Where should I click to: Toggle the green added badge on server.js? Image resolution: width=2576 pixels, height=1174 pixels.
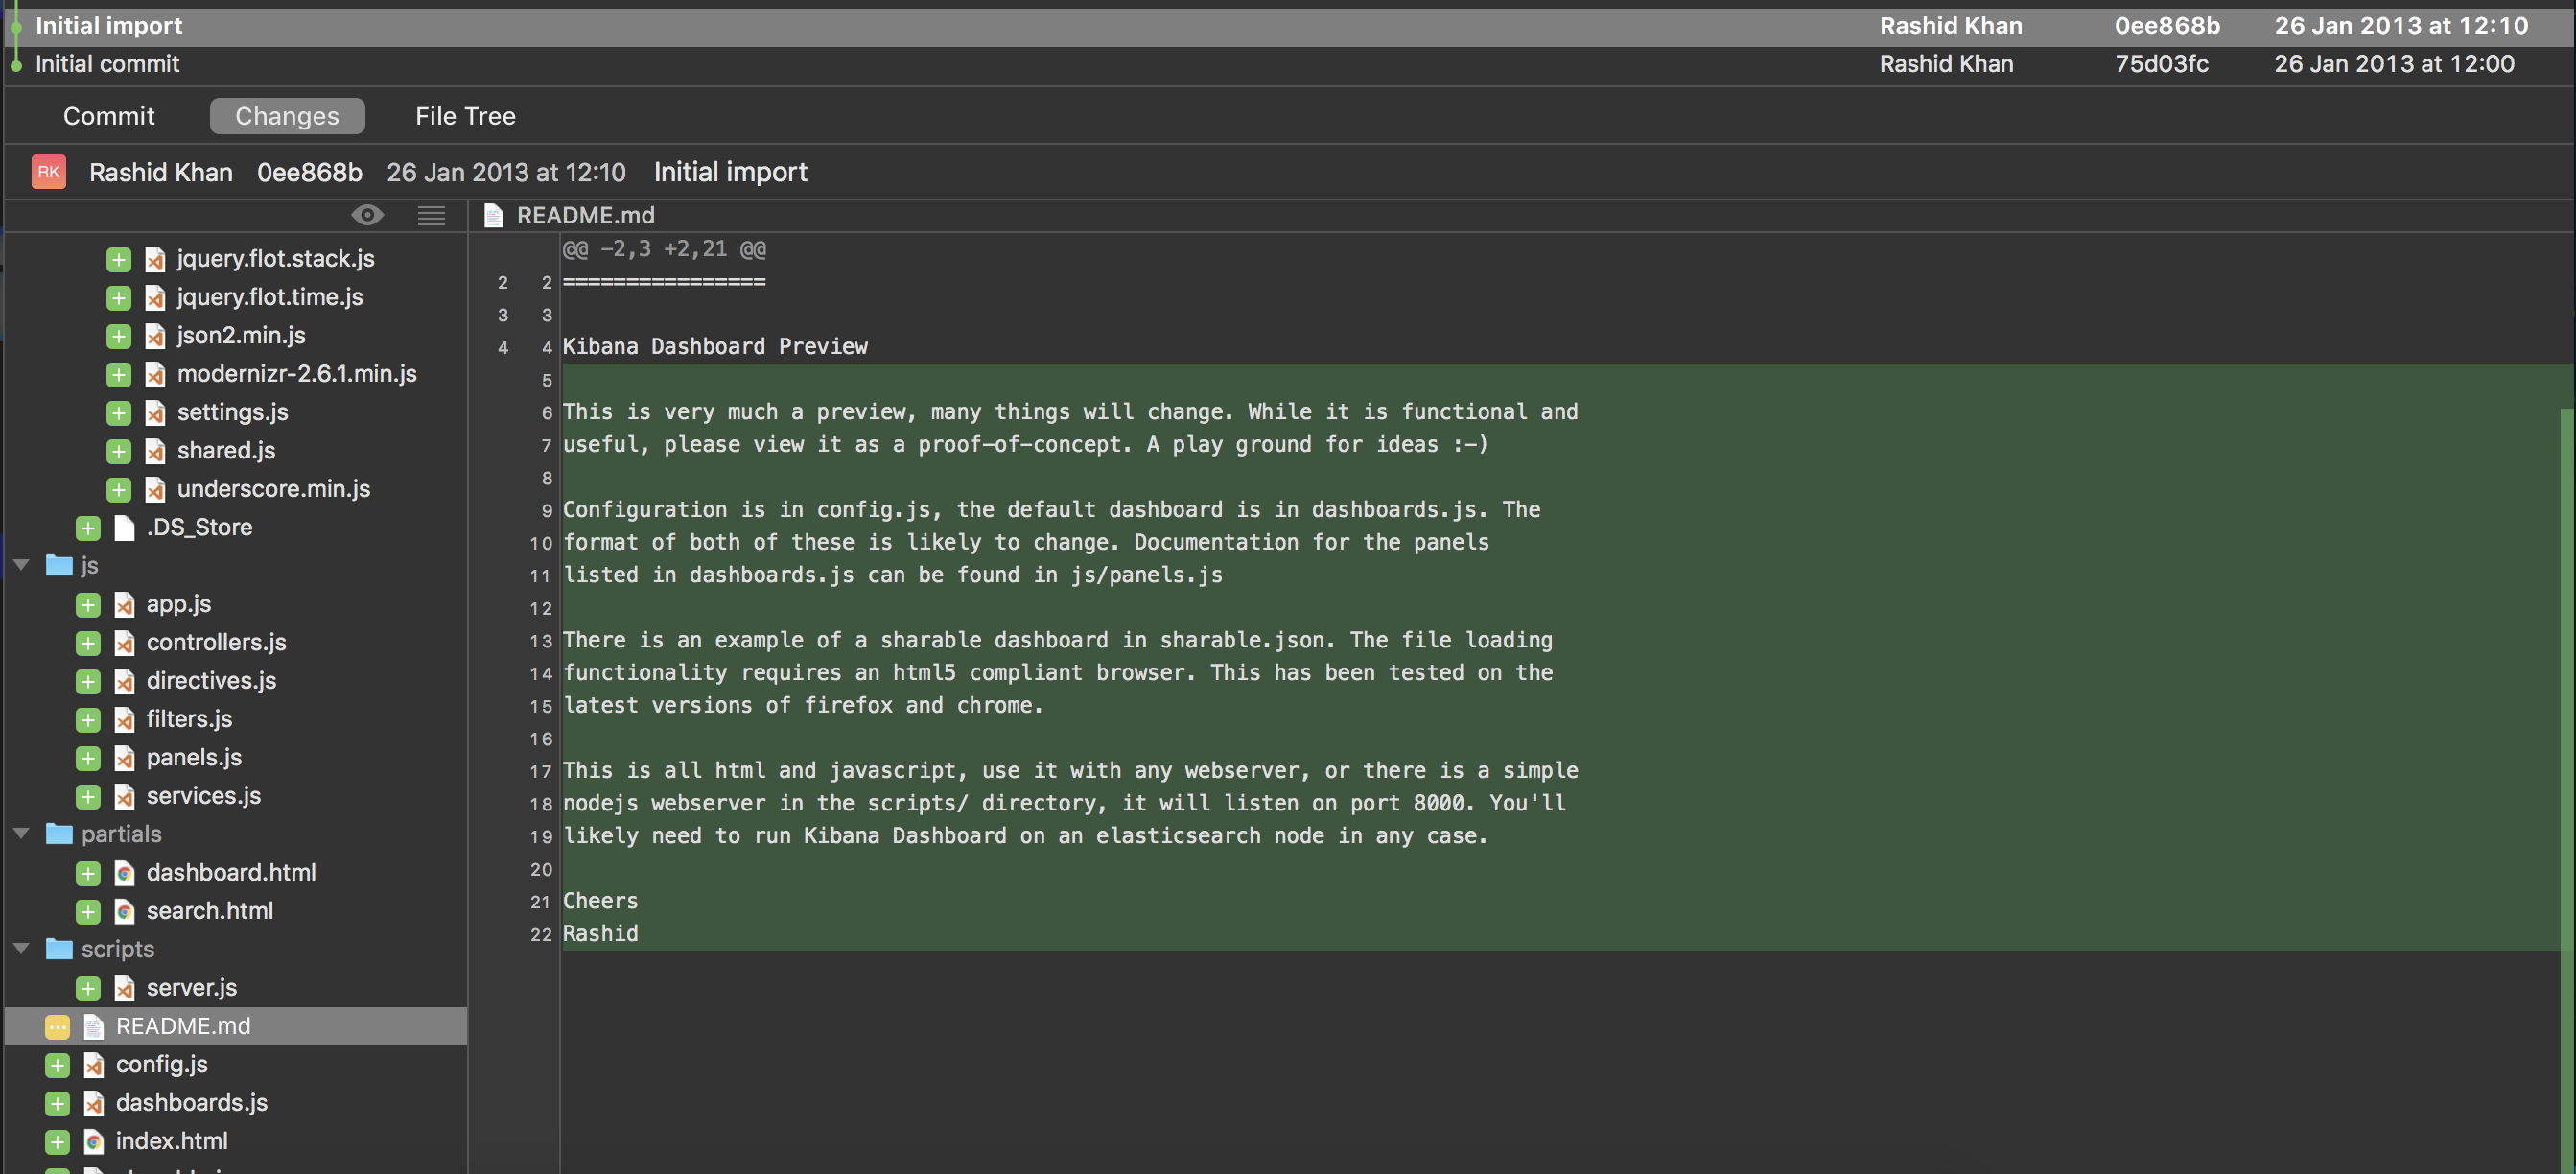pyautogui.click(x=87, y=988)
